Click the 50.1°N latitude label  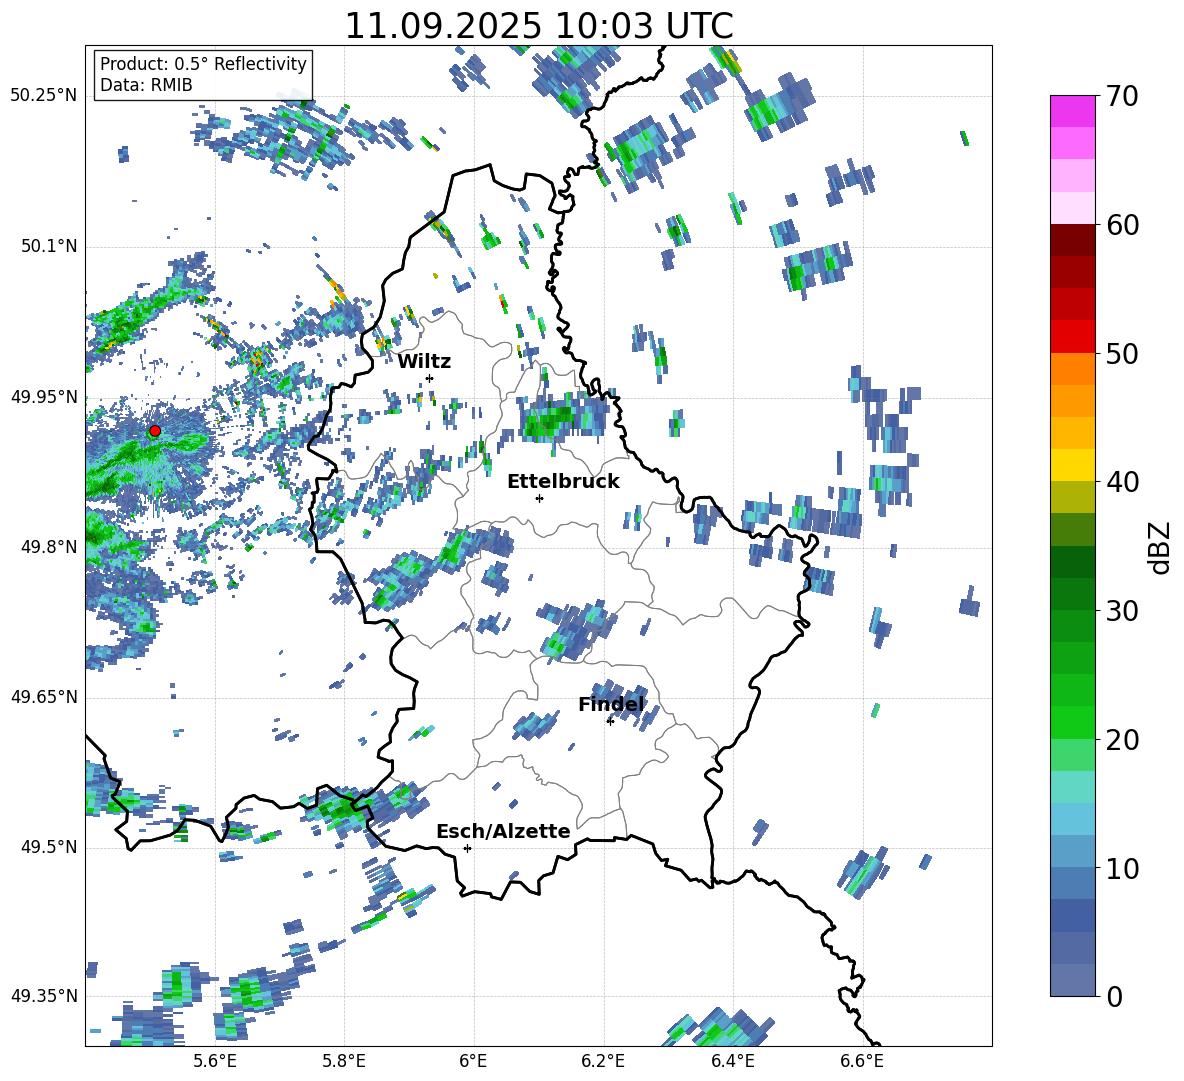(48, 246)
